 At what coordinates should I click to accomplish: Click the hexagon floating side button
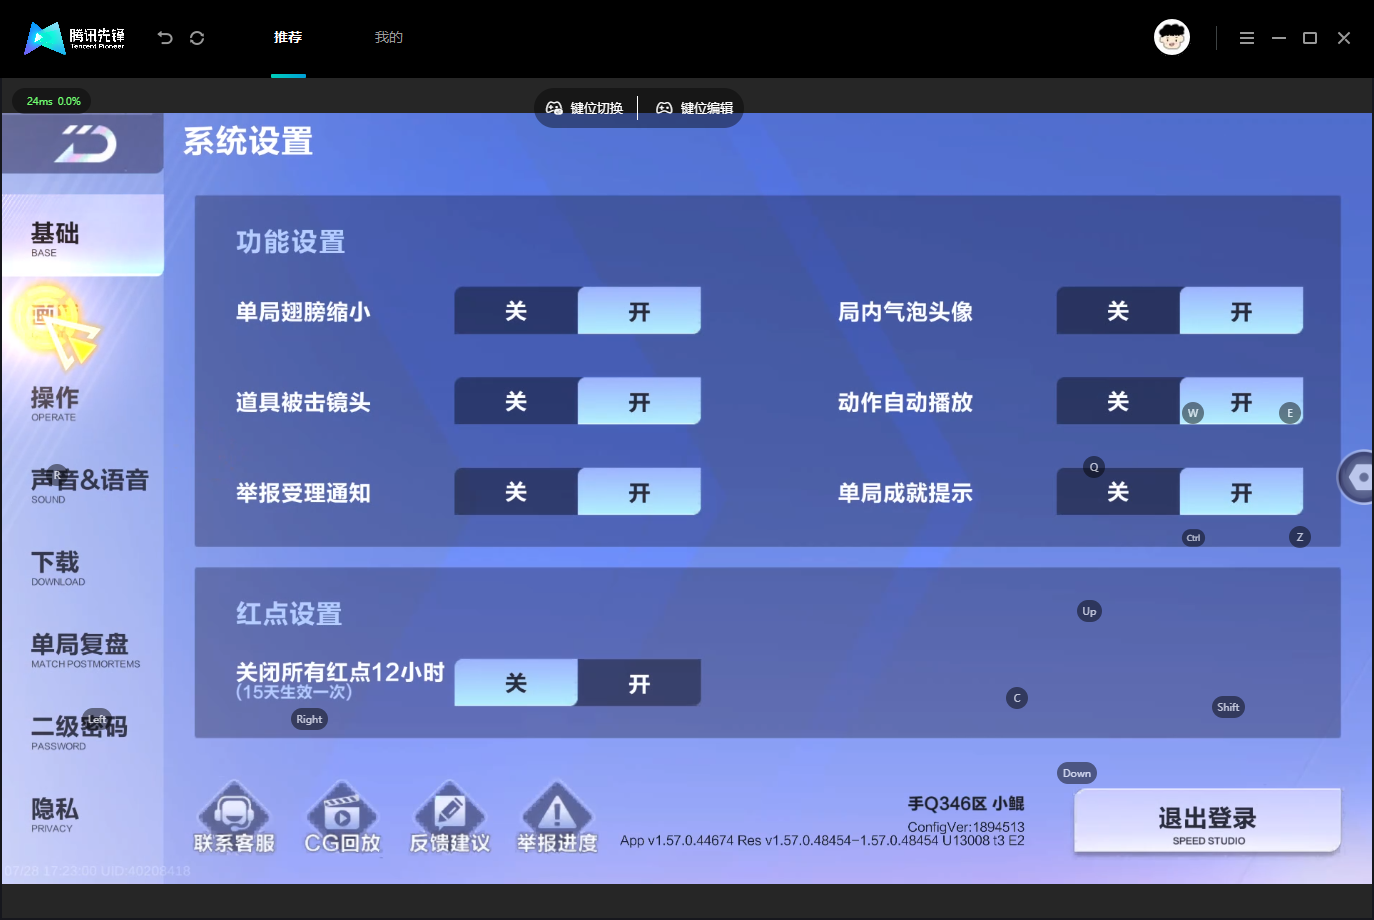pos(1357,477)
